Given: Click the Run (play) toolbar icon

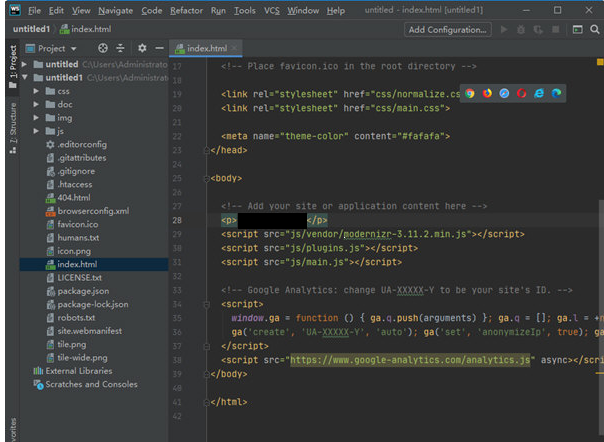Looking at the screenshot, I should [503, 30].
